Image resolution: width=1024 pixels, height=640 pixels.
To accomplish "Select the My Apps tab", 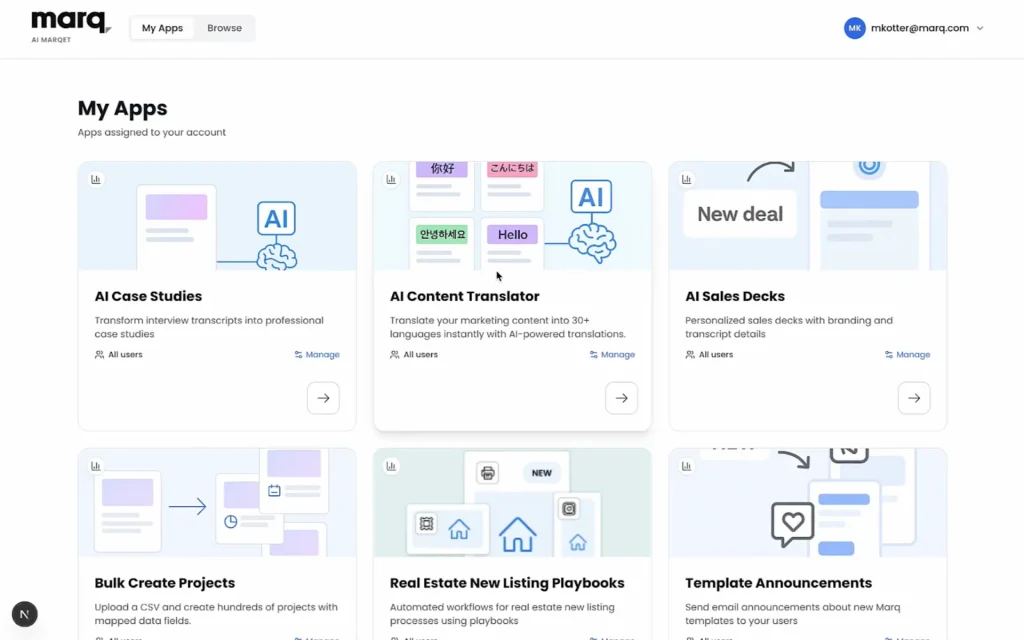I will (x=162, y=28).
